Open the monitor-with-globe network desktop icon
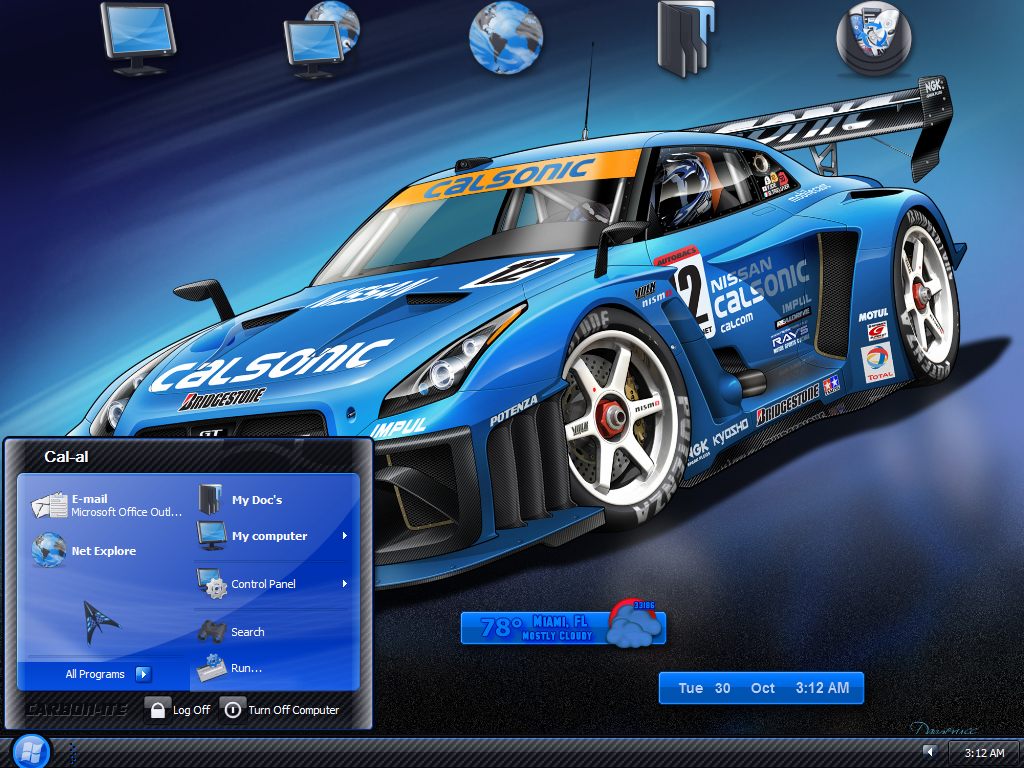The image size is (1024, 768). click(x=321, y=40)
